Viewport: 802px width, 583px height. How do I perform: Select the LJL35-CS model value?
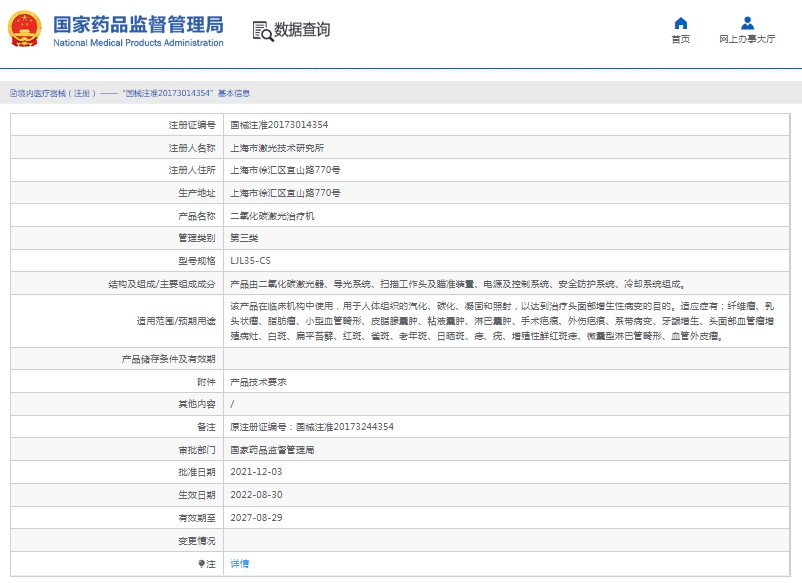click(250, 261)
